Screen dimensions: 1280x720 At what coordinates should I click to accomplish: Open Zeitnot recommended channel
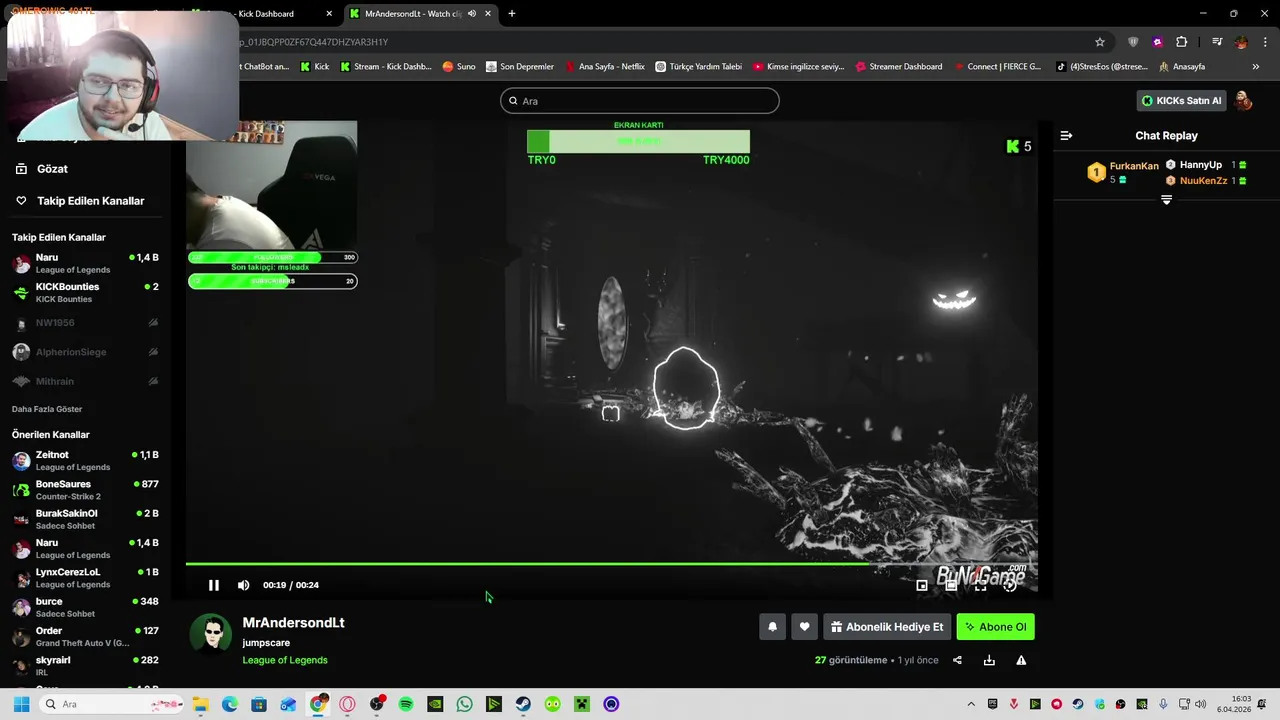click(x=85, y=460)
